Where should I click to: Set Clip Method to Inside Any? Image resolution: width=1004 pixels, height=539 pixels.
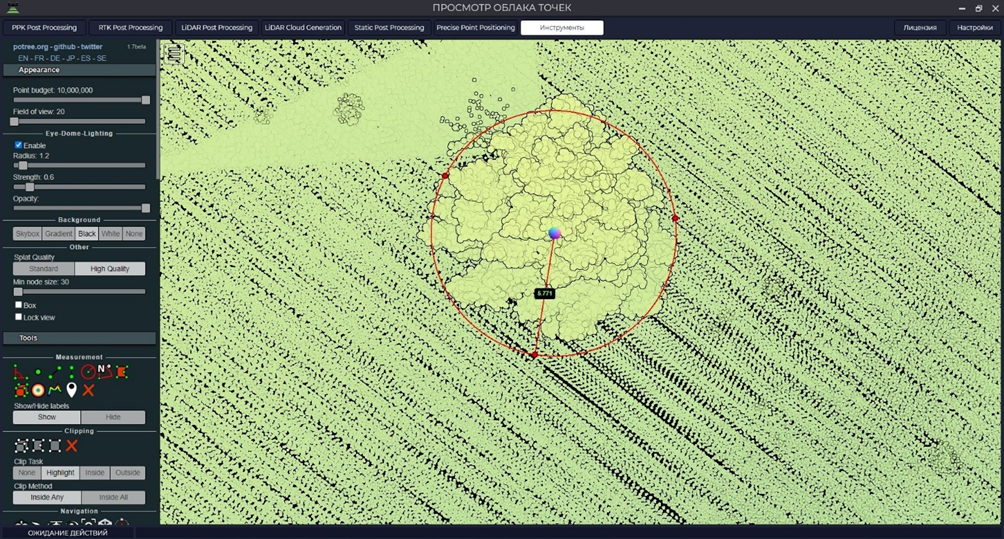47,497
